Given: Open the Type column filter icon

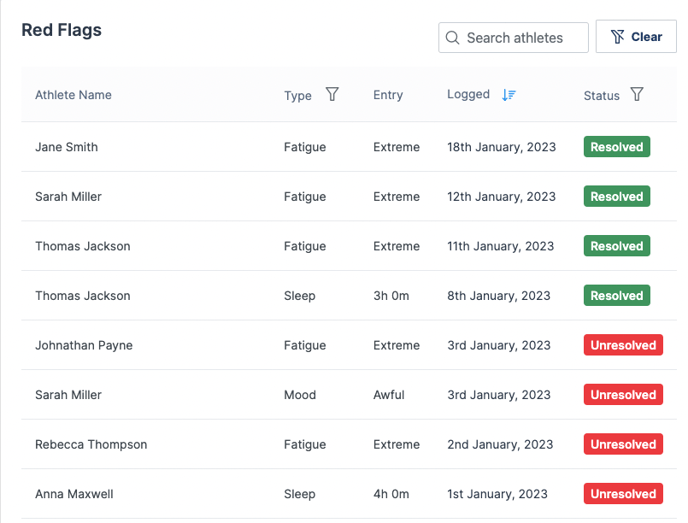Looking at the screenshot, I should coord(332,94).
